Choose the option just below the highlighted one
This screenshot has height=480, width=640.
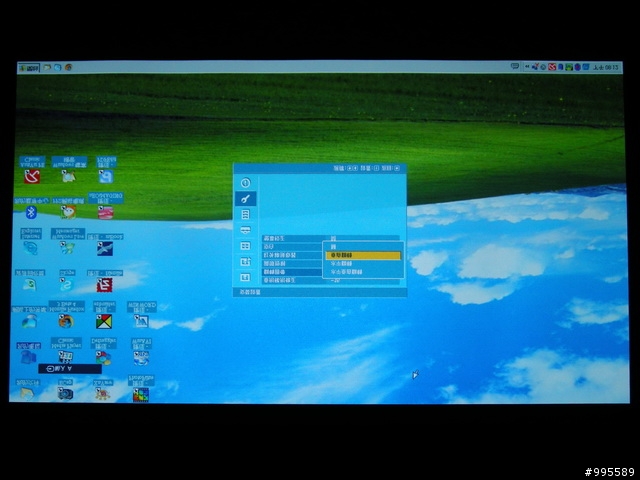coord(363,264)
